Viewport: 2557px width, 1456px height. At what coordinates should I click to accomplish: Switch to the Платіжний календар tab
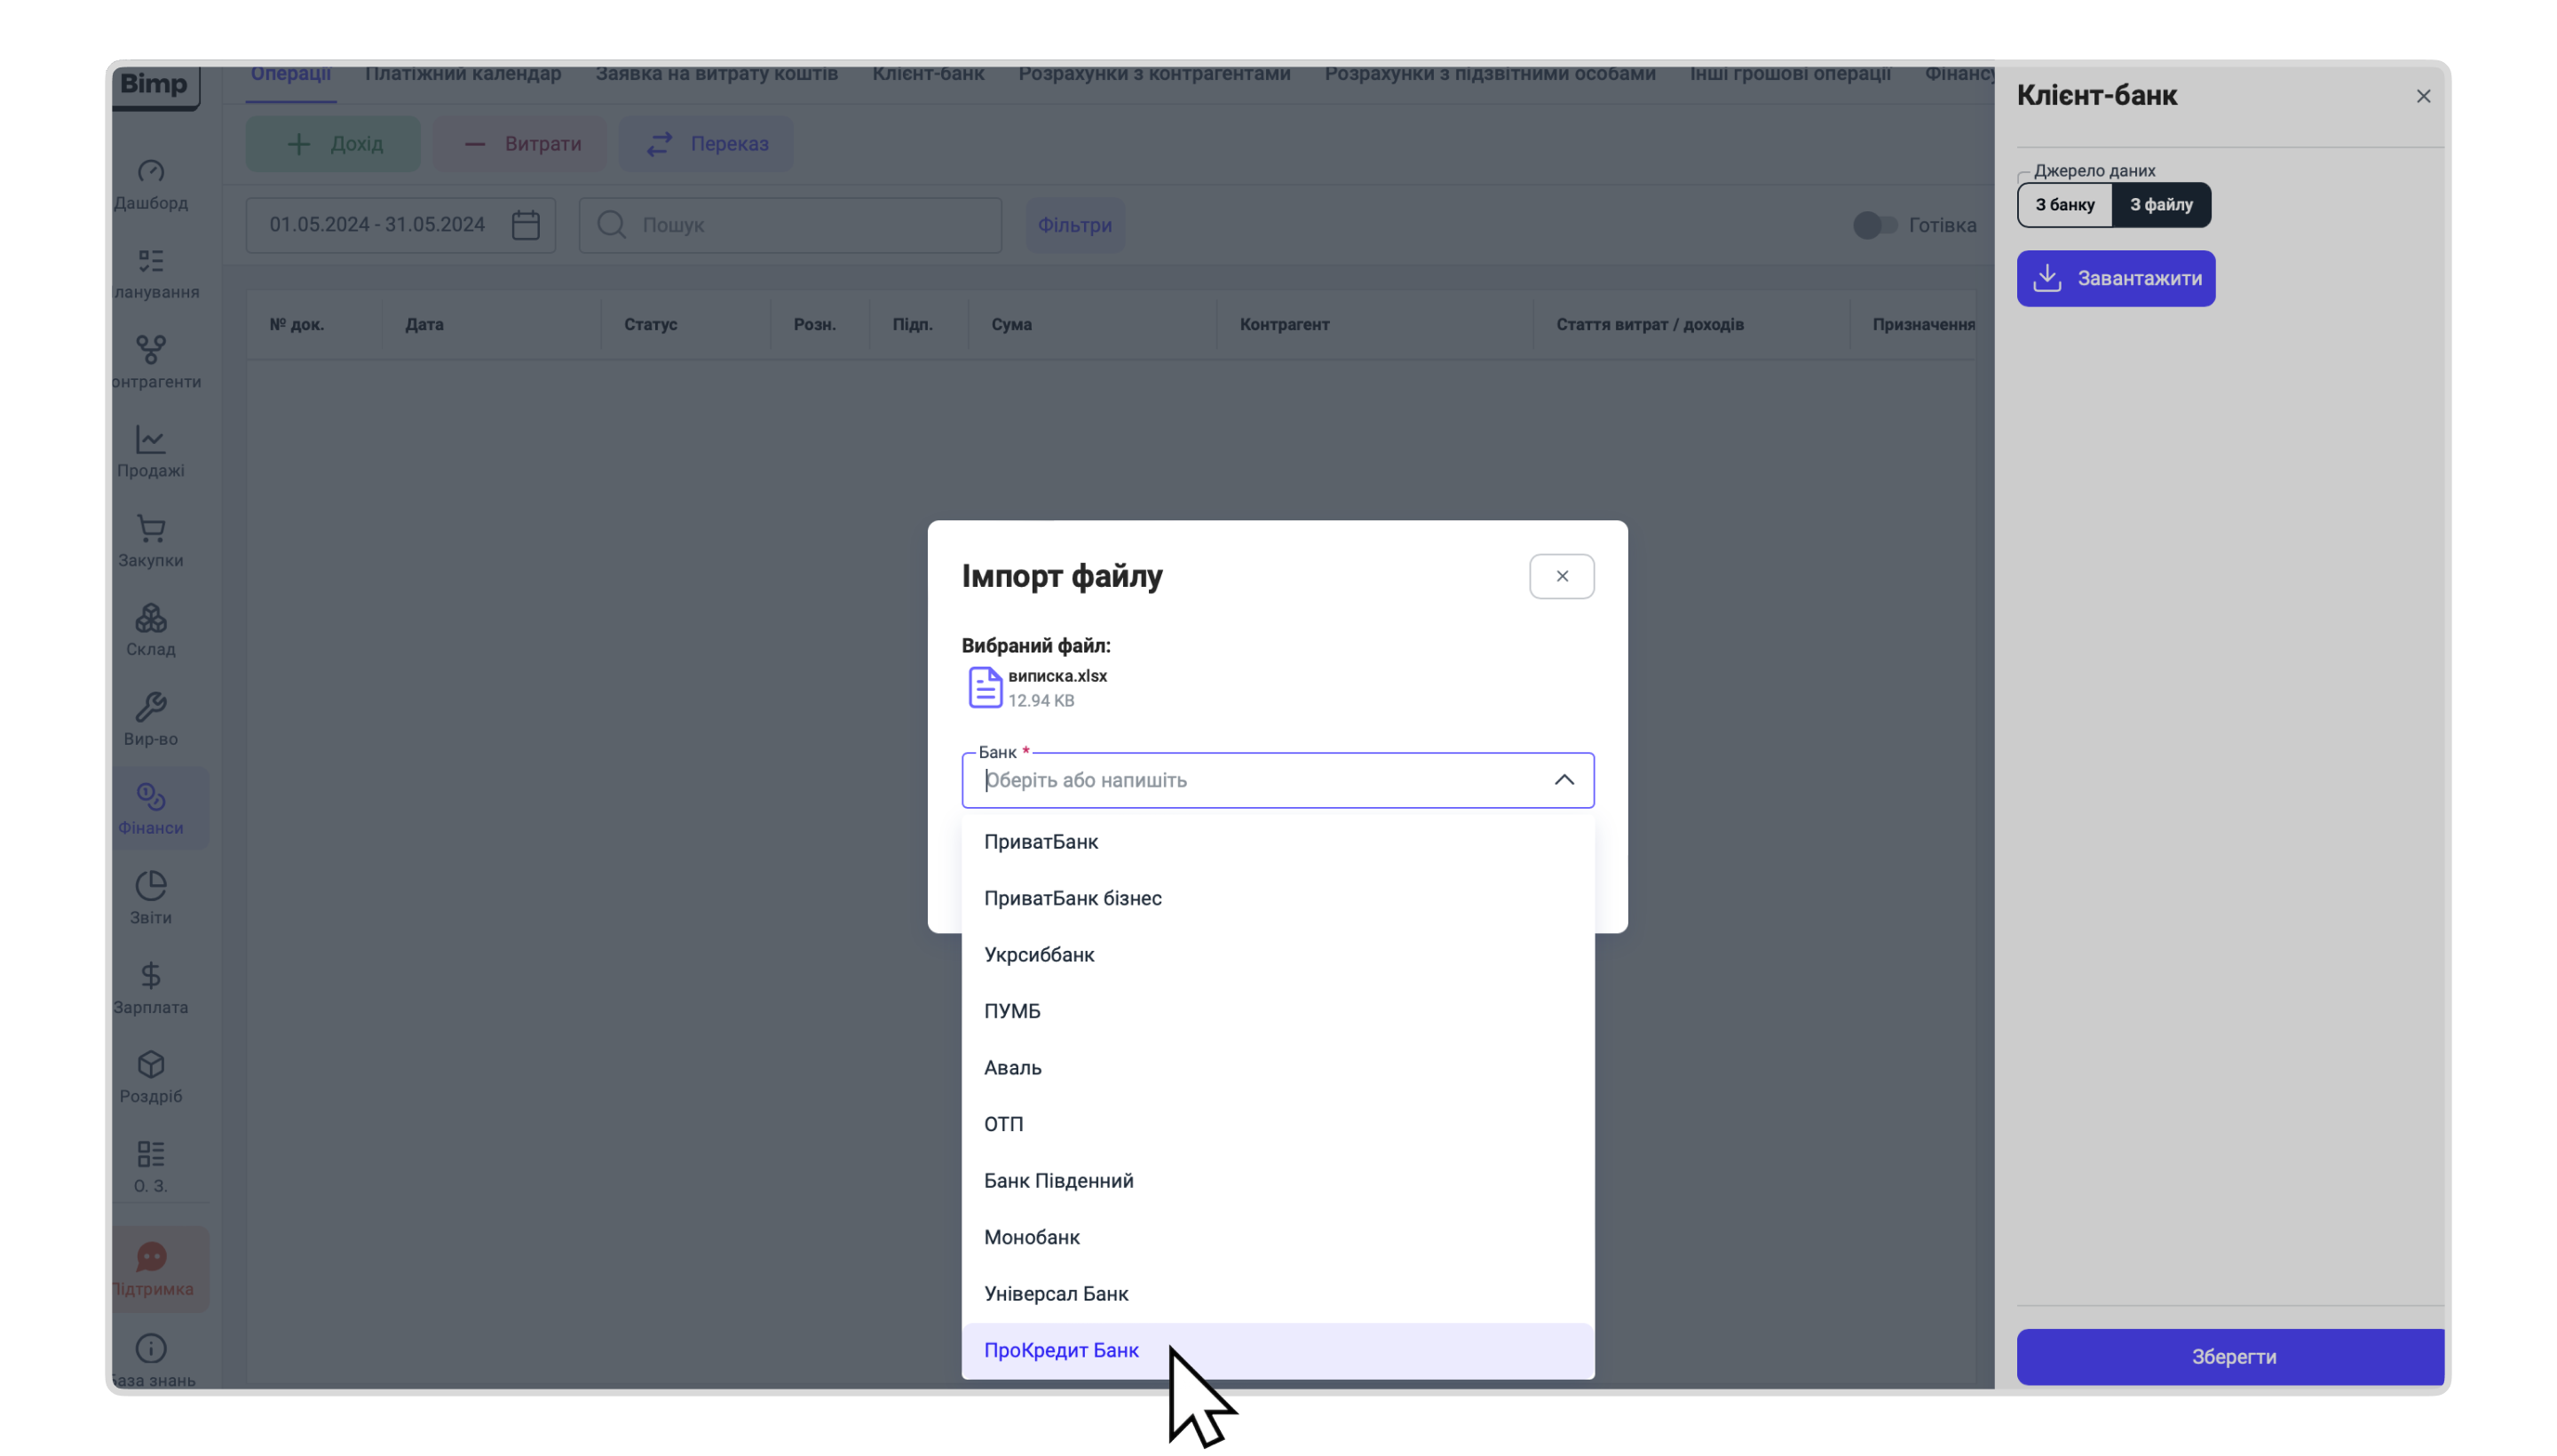[x=463, y=74]
